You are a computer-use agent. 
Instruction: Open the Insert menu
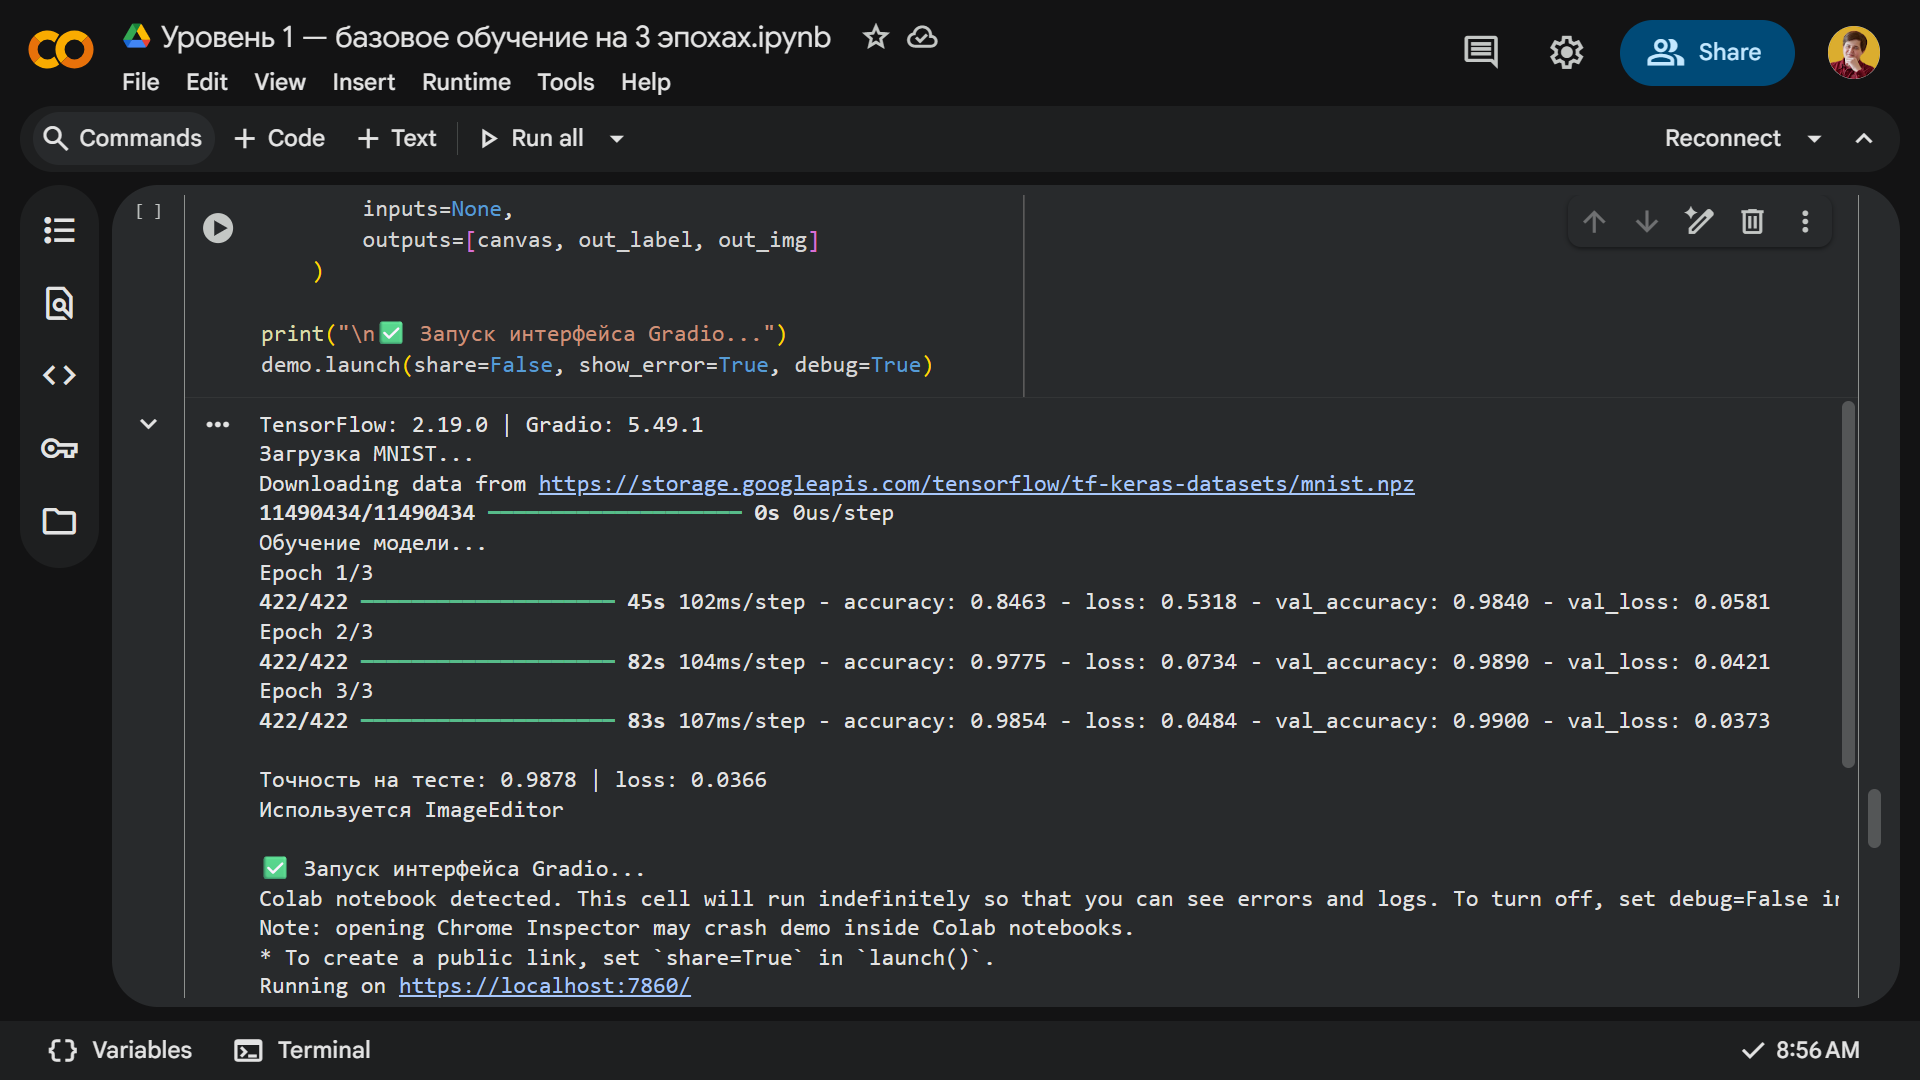click(363, 82)
